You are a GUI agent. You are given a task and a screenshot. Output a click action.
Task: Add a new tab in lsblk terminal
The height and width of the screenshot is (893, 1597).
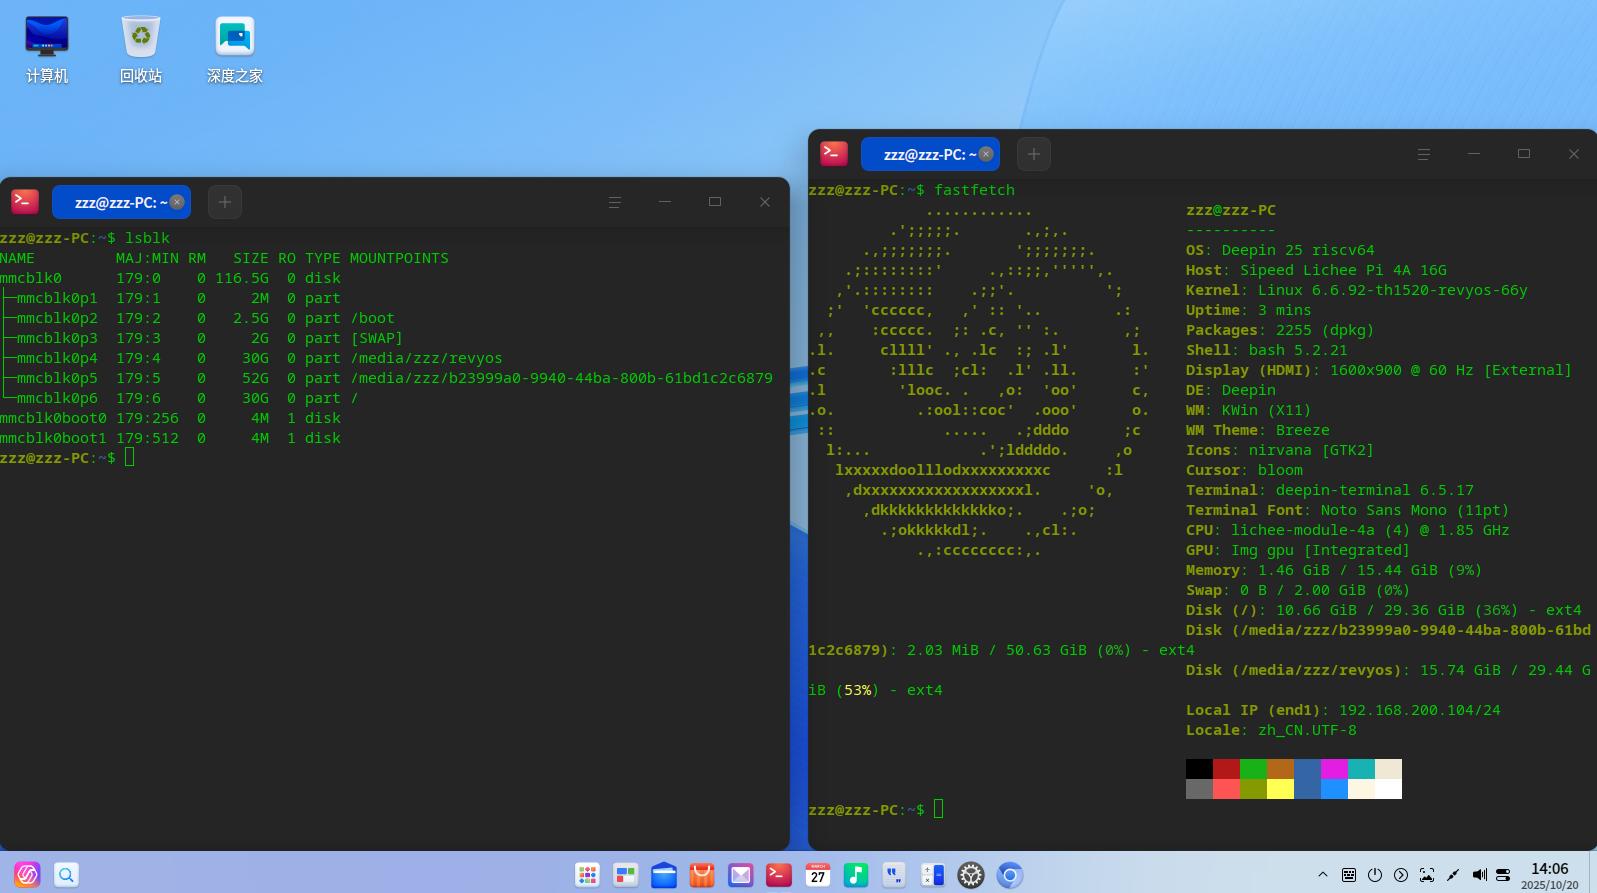[225, 202]
